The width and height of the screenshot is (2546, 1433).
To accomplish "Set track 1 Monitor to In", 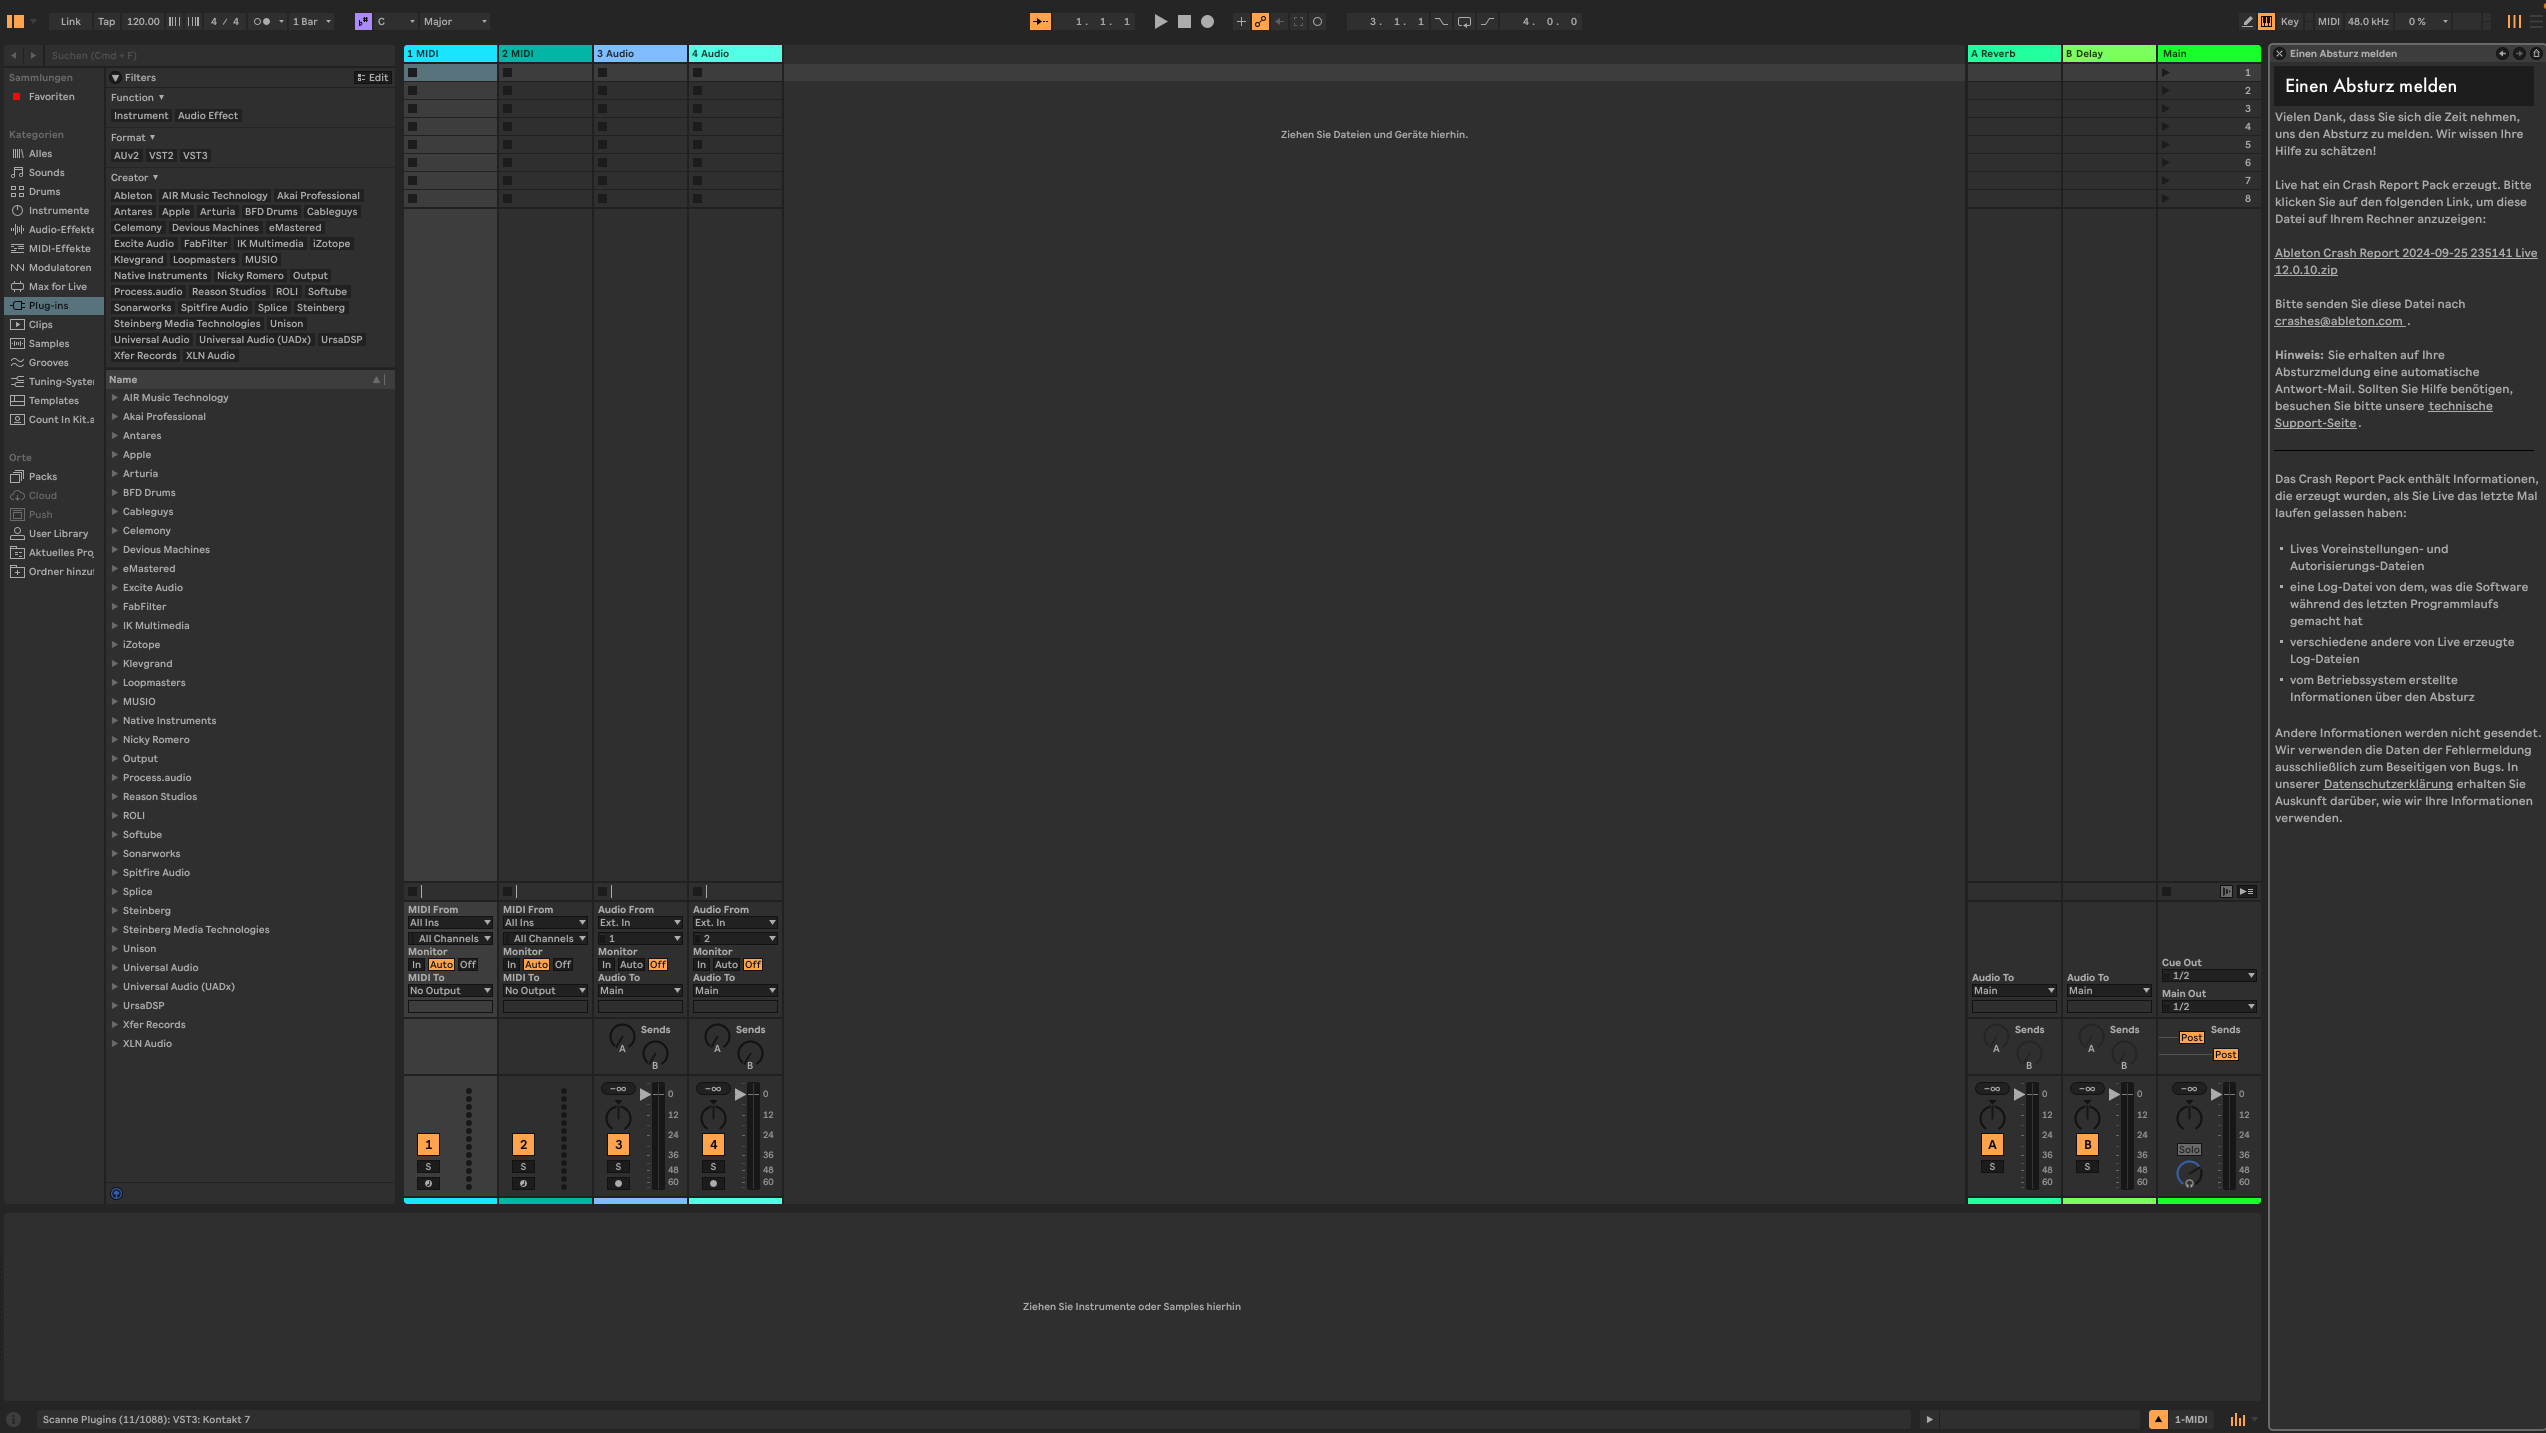I will [x=417, y=964].
